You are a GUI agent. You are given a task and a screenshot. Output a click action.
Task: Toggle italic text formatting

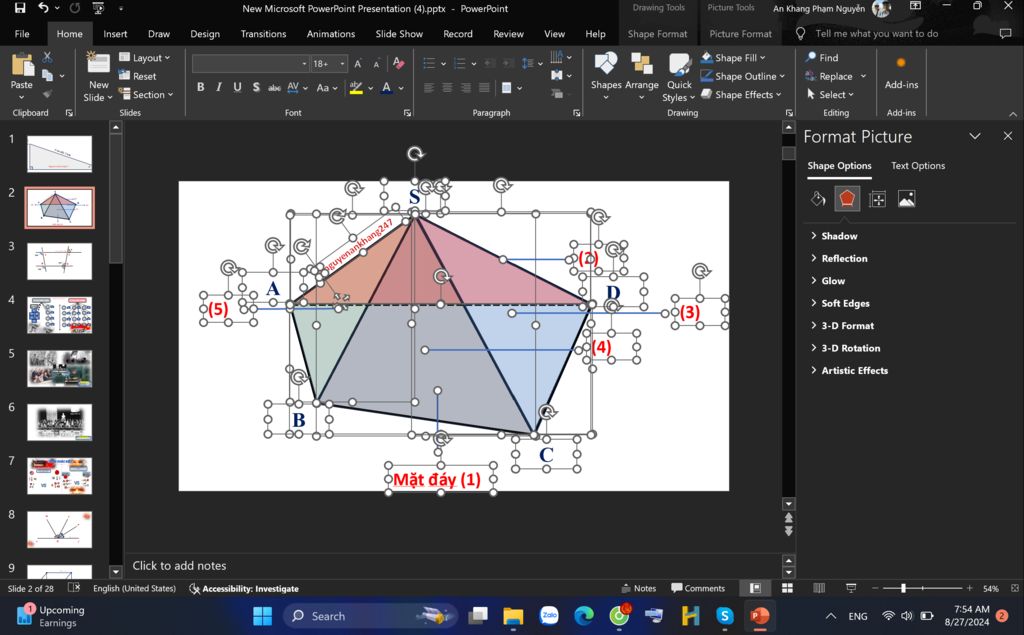(x=219, y=87)
